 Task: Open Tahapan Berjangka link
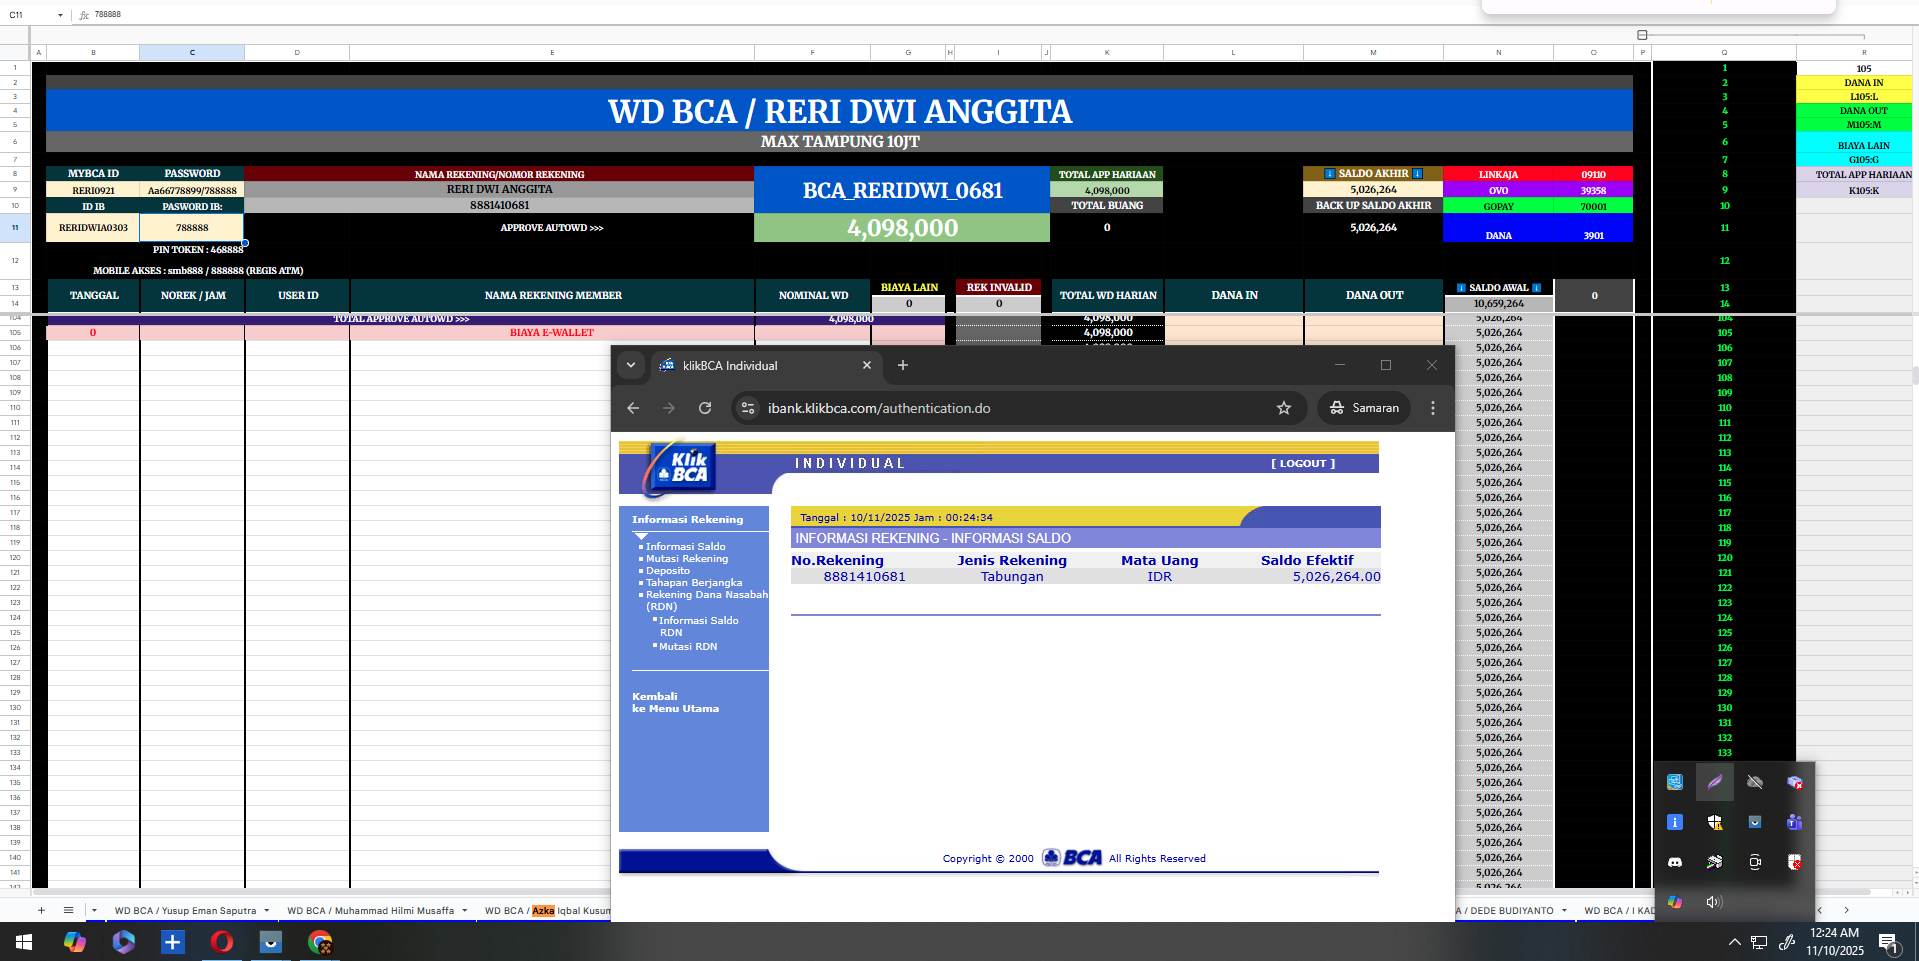tap(694, 582)
